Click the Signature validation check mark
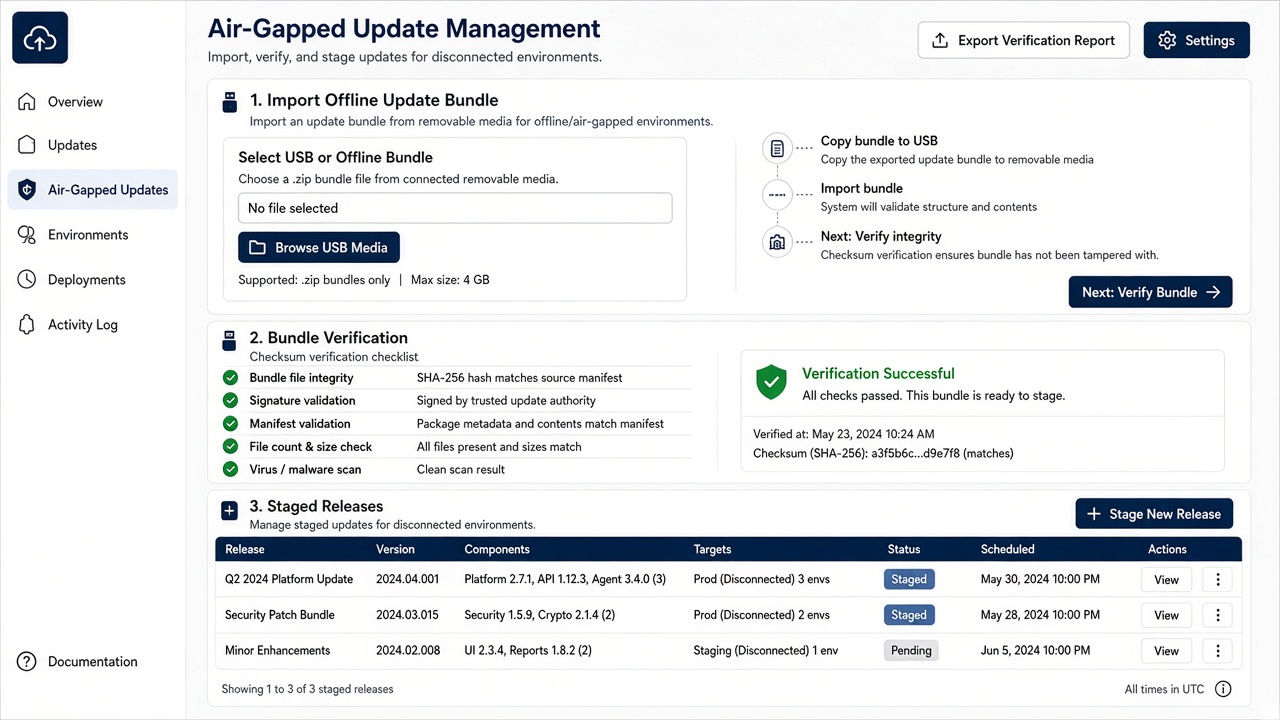The width and height of the screenshot is (1280, 720). click(230, 400)
